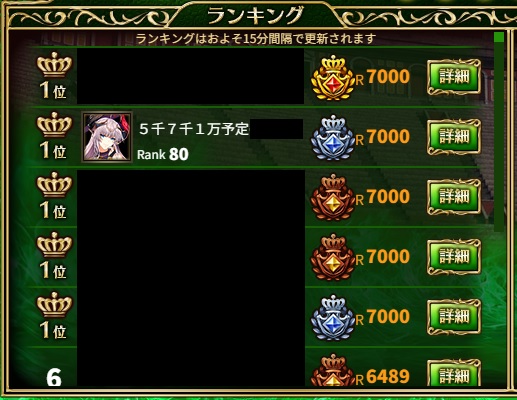The width and height of the screenshot is (517, 400).
Task: Click the fourth row bronze crest badge
Action: (x=332, y=257)
